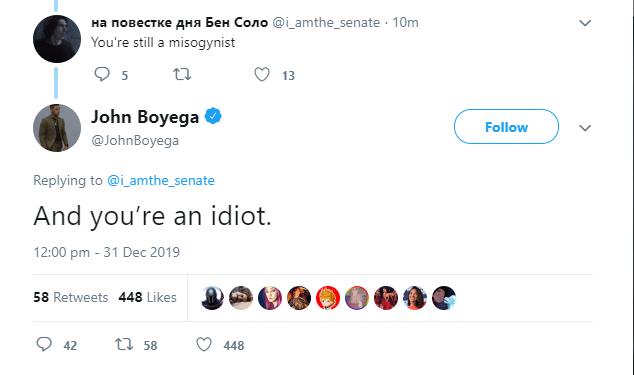Reply to John Boyega's tweet

pos(44,344)
